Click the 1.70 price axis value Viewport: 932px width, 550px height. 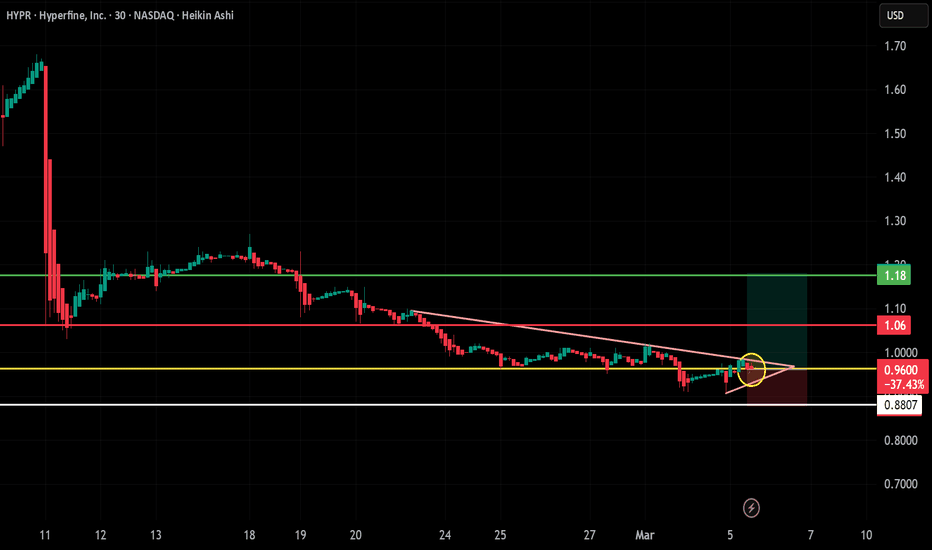click(x=895, y=46)
